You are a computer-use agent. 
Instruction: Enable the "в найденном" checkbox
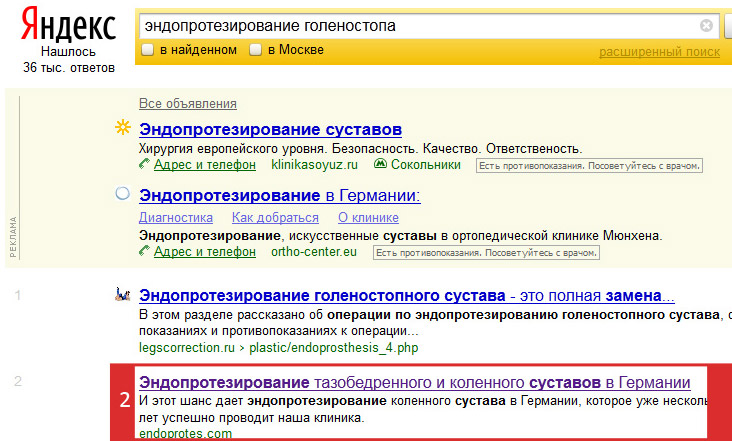click(x=148, y=49)
